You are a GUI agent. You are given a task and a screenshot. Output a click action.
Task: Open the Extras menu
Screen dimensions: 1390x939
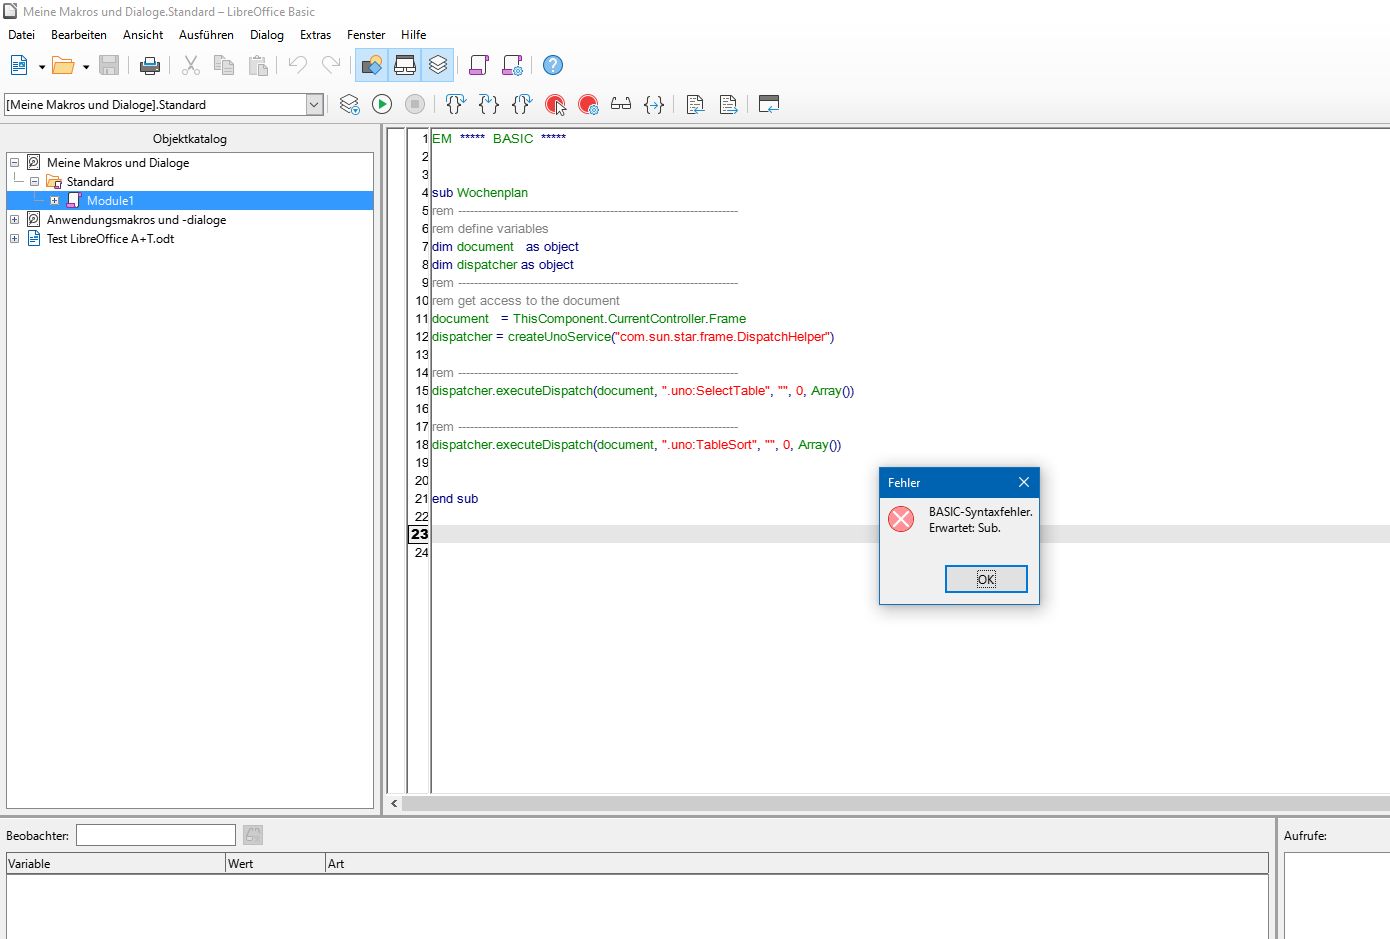pos(315,34)
